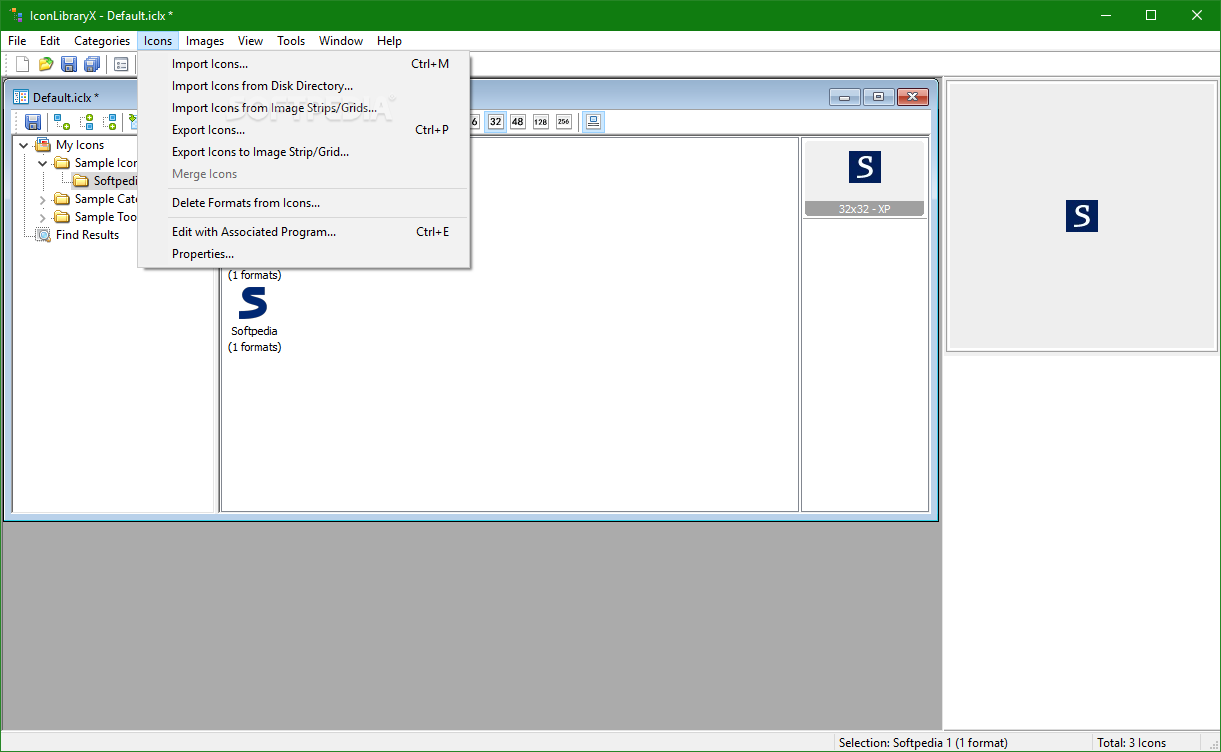Open the Help menu
Screen dimensions: 1221x752
click(x=390, y=41)
